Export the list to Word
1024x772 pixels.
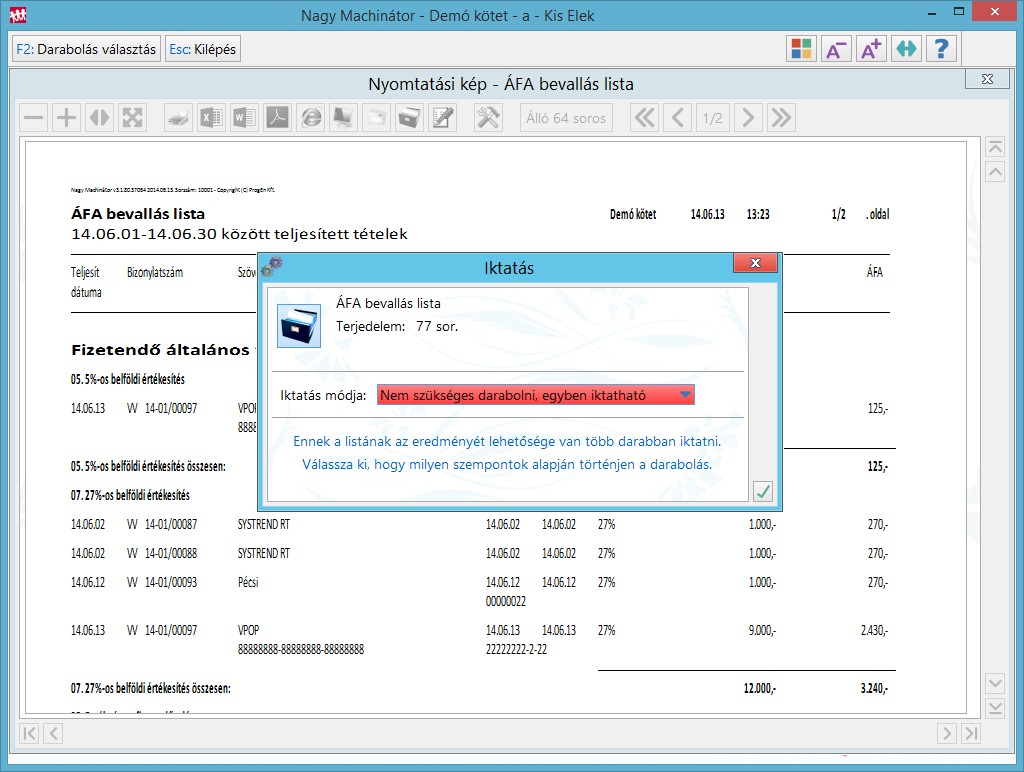[x=244, y=118]
